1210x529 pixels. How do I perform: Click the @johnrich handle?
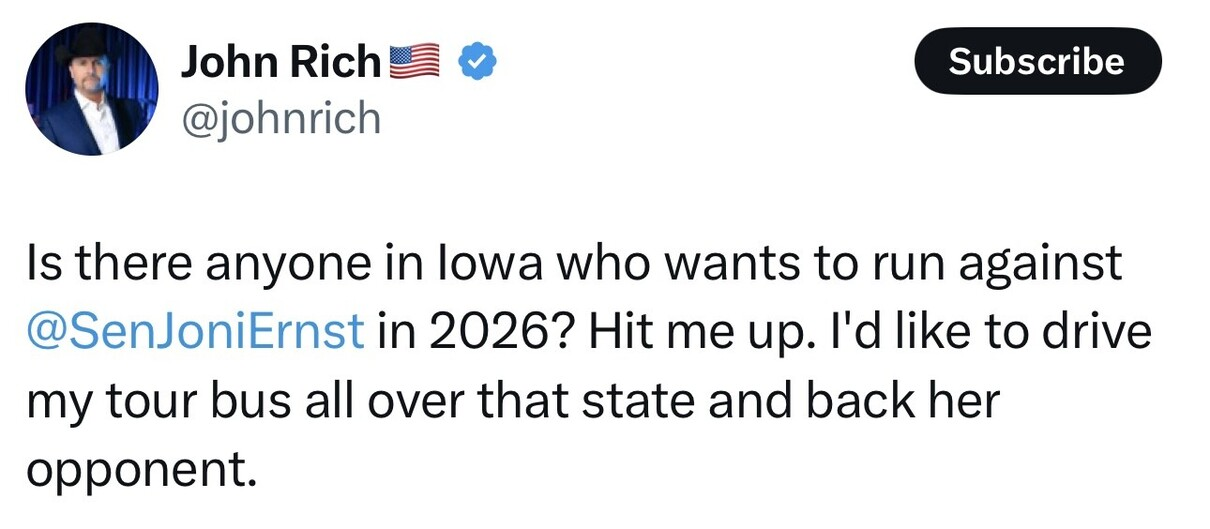pos(281,118)
